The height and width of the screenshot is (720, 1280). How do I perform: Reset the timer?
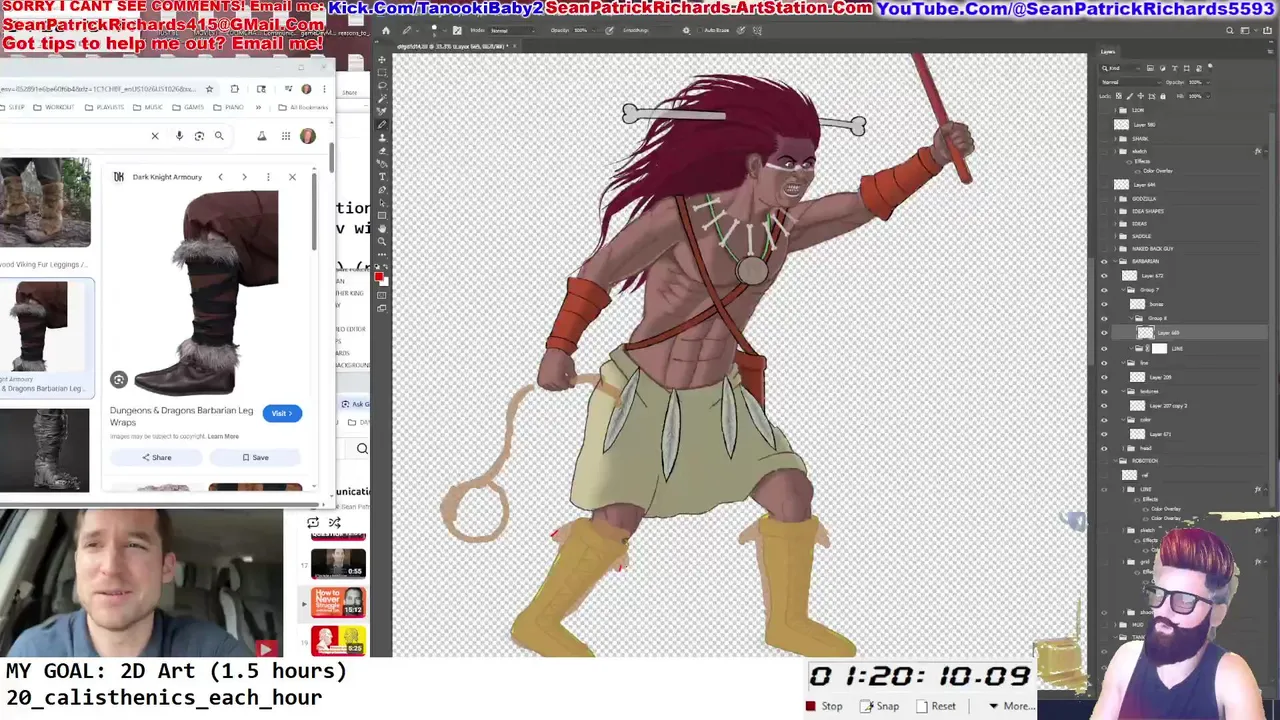pos(936,706)
